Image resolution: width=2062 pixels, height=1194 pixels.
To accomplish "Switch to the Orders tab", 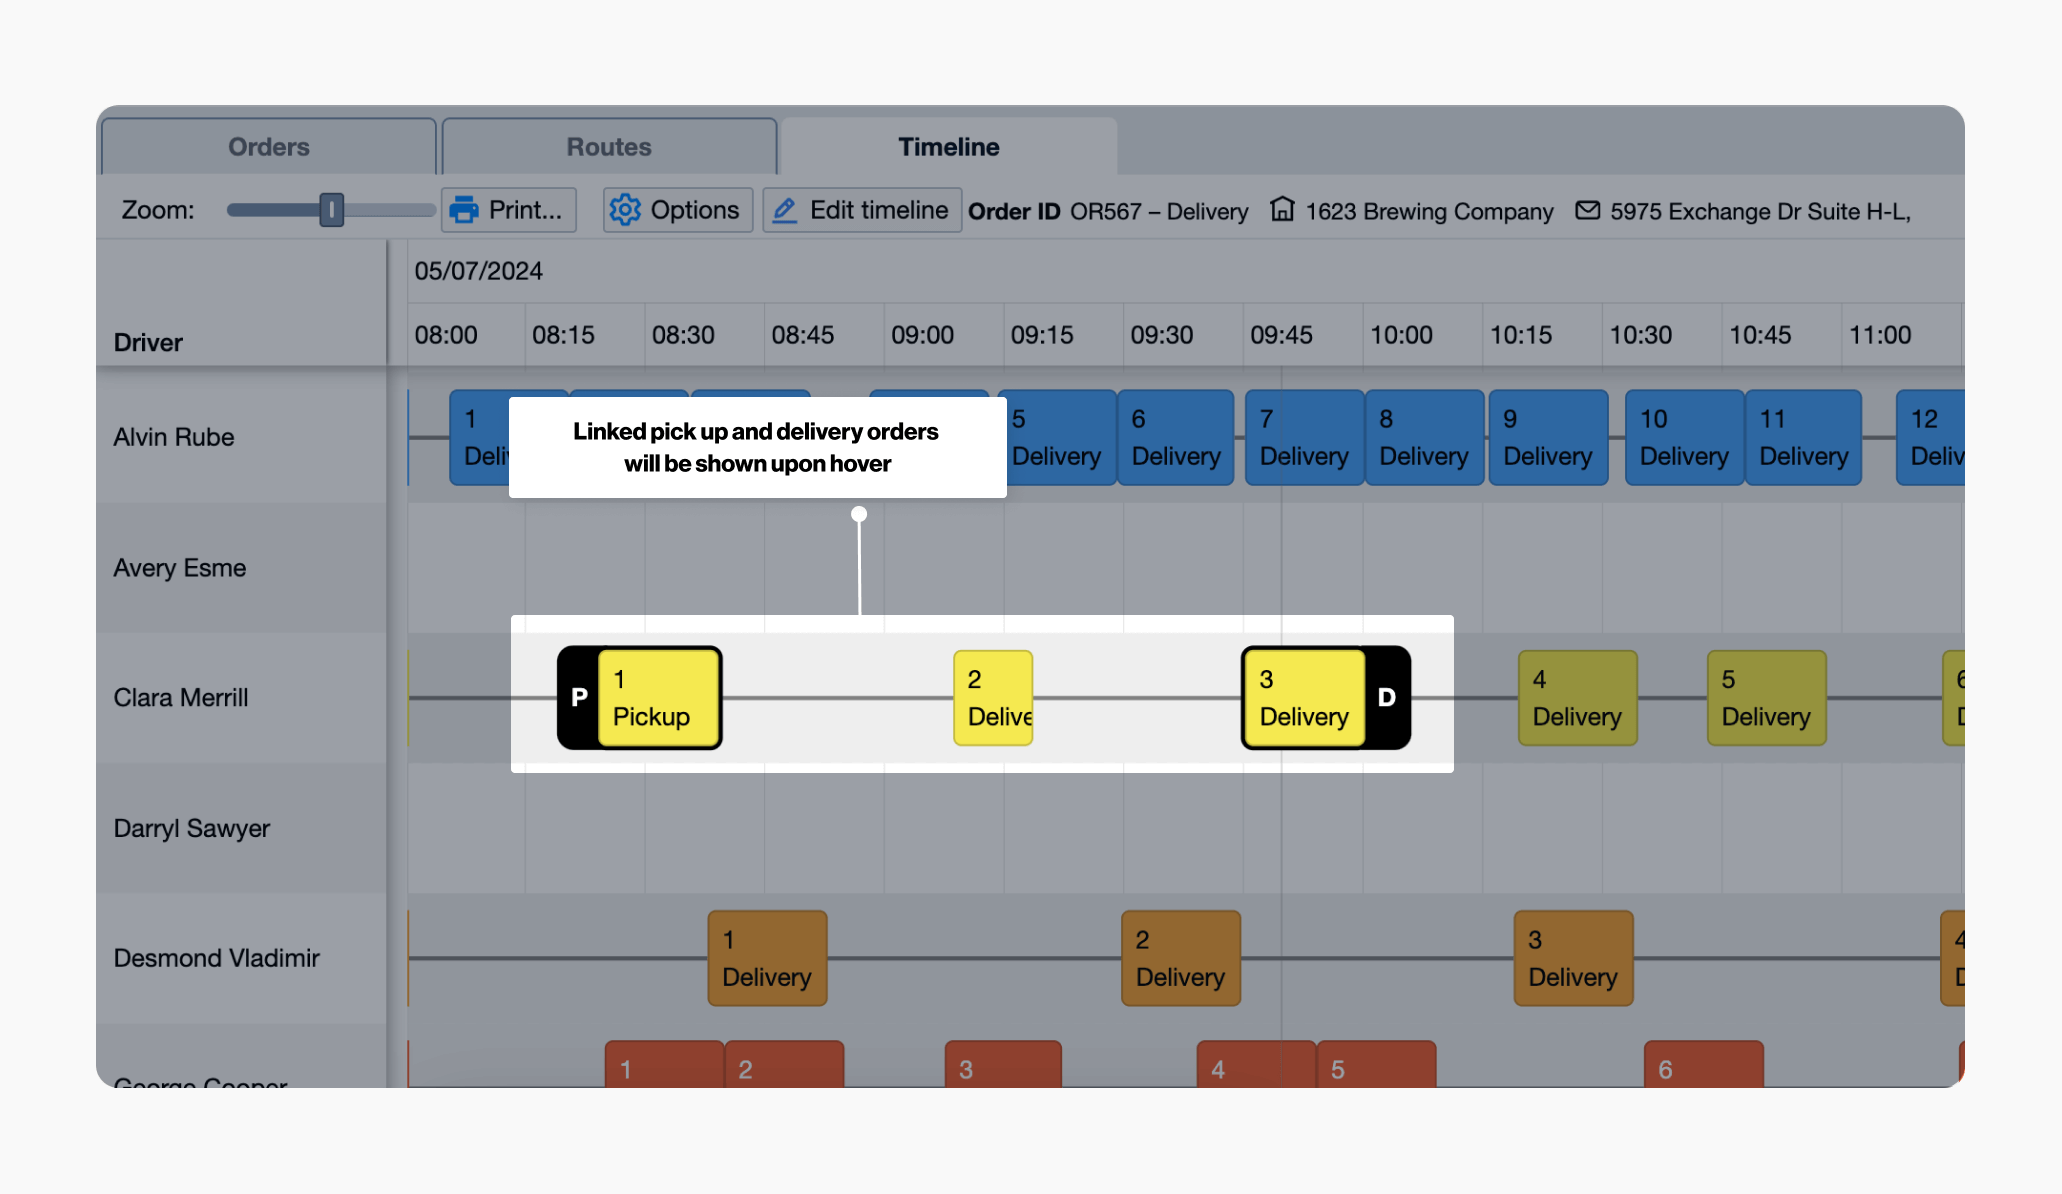I will point(268,147).
